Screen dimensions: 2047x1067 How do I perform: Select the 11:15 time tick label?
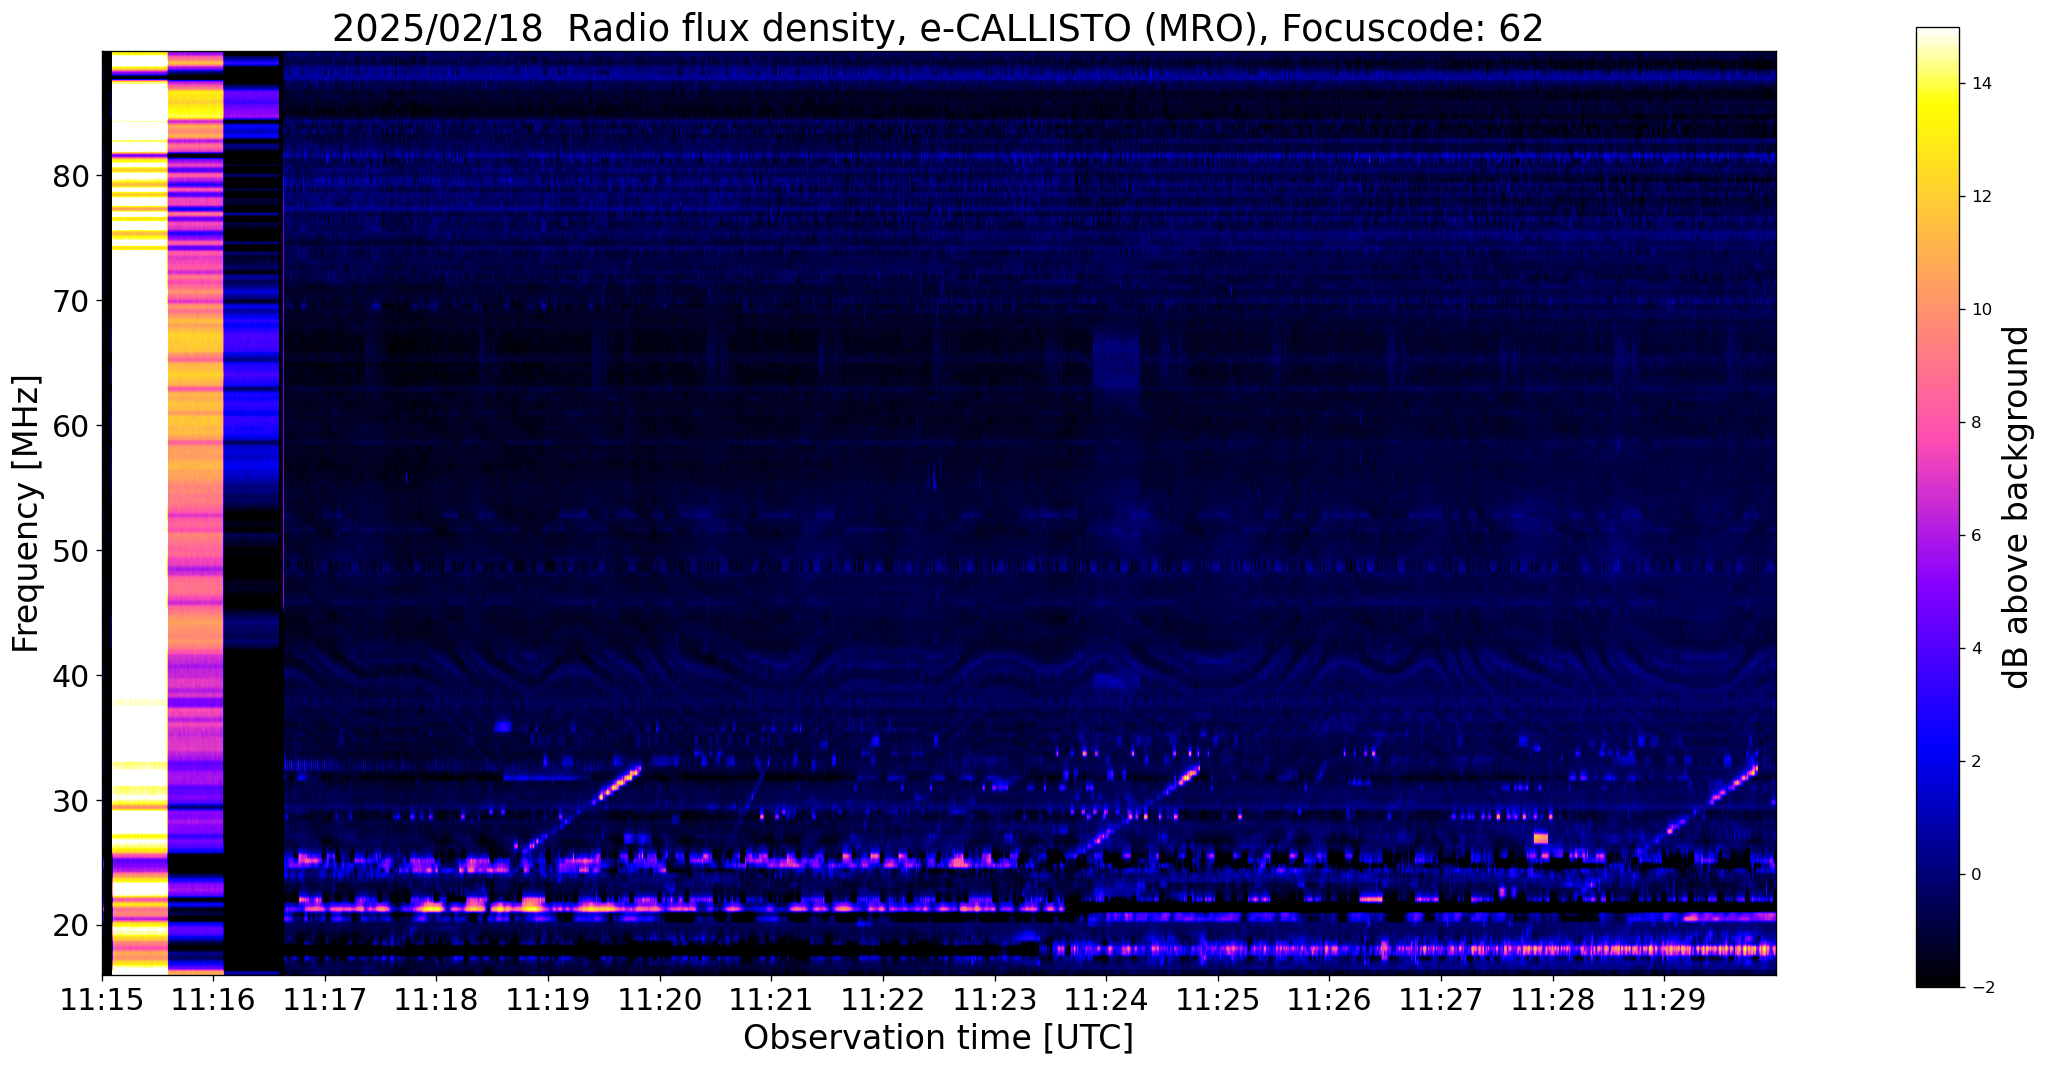pyautogui.click(x=101, y=999)
